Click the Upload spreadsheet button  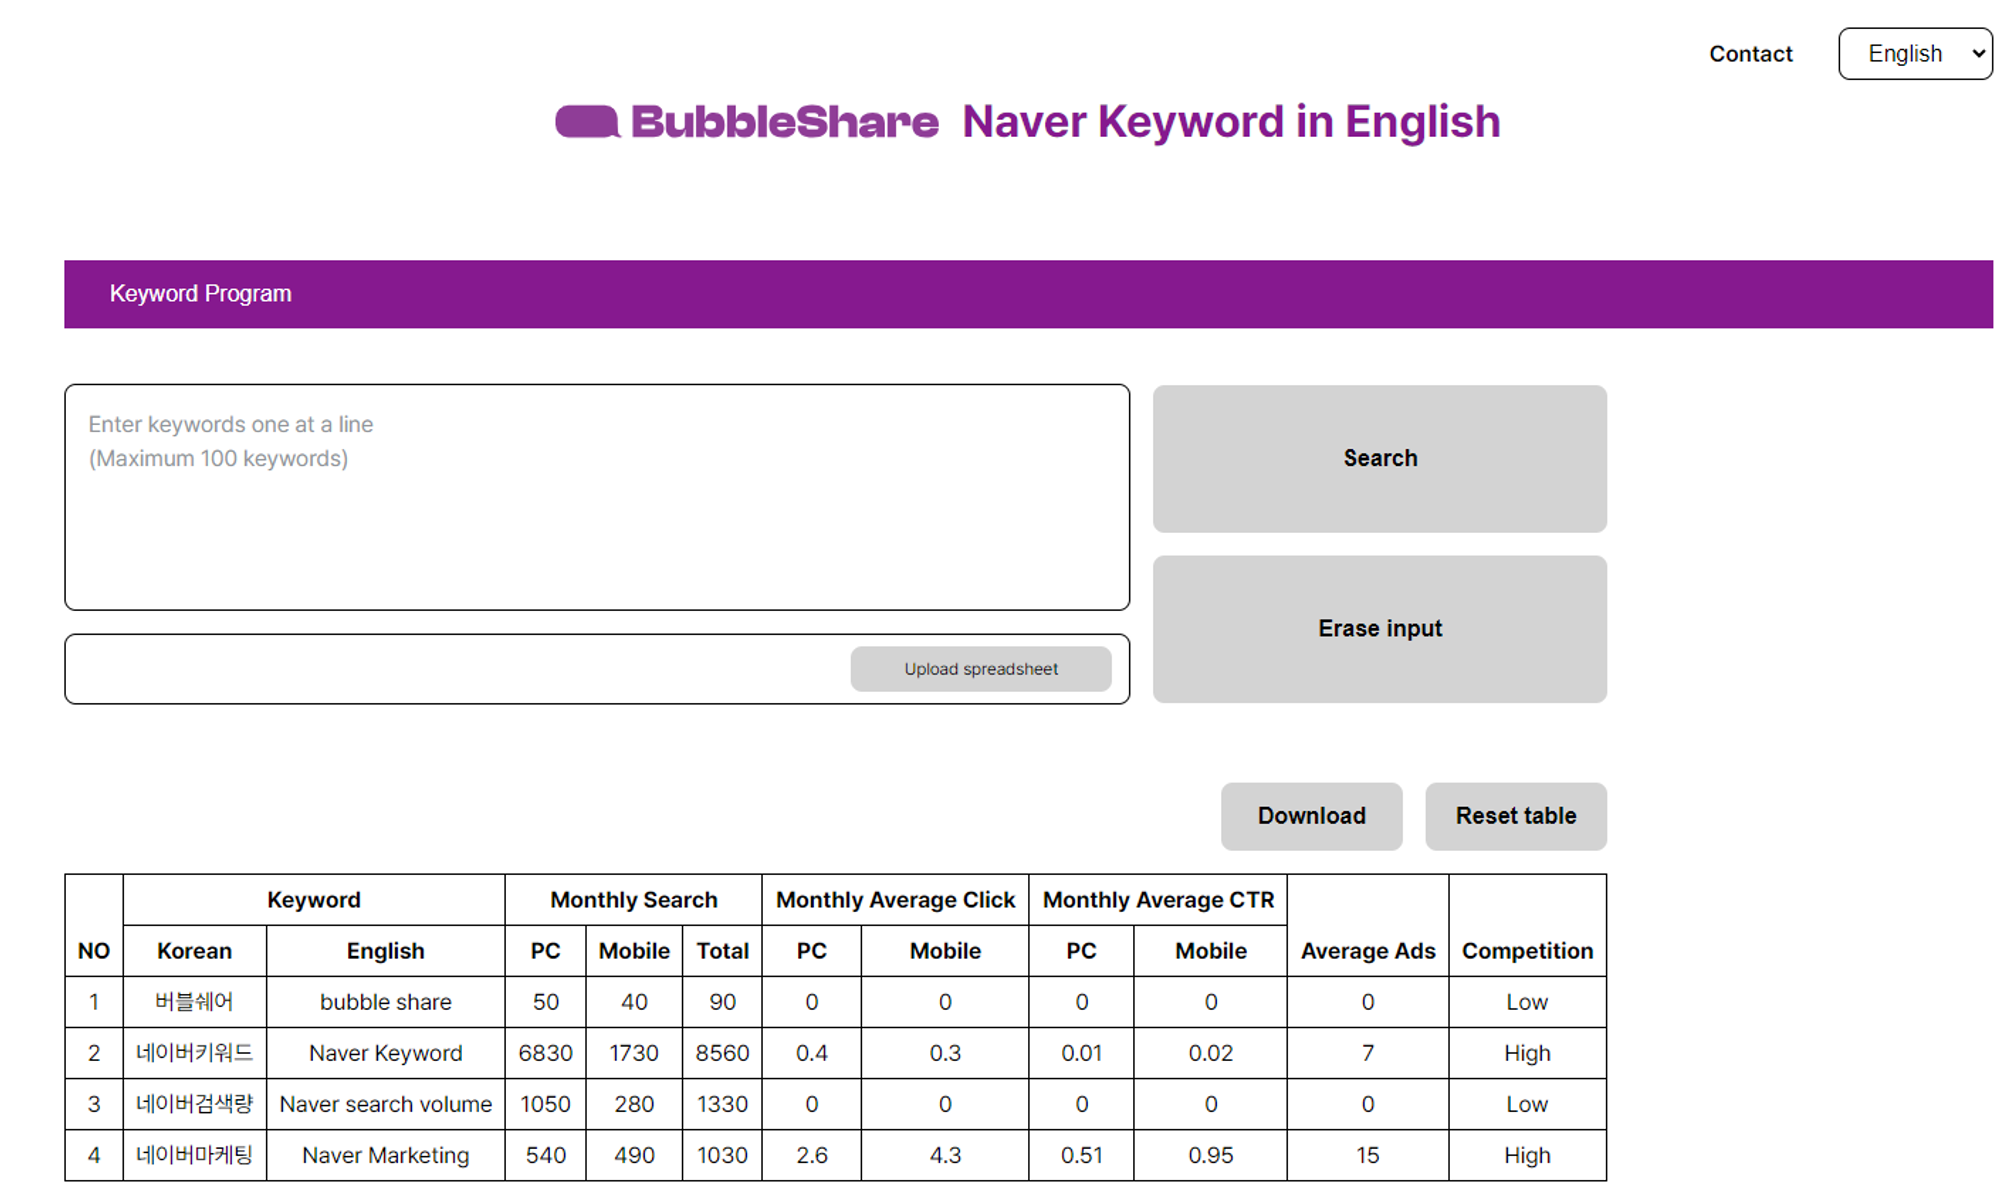(x=981, y=669)
